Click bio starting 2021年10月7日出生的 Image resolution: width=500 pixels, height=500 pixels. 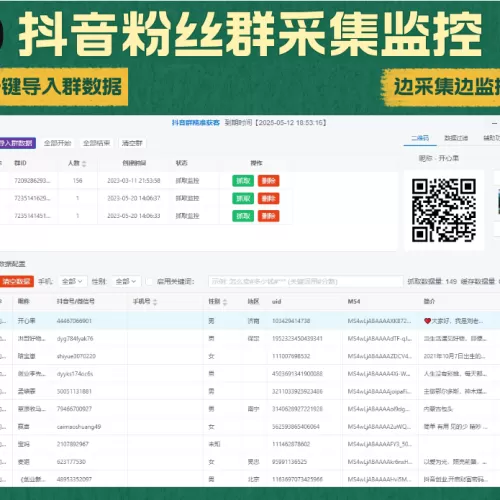coord(455,356)
